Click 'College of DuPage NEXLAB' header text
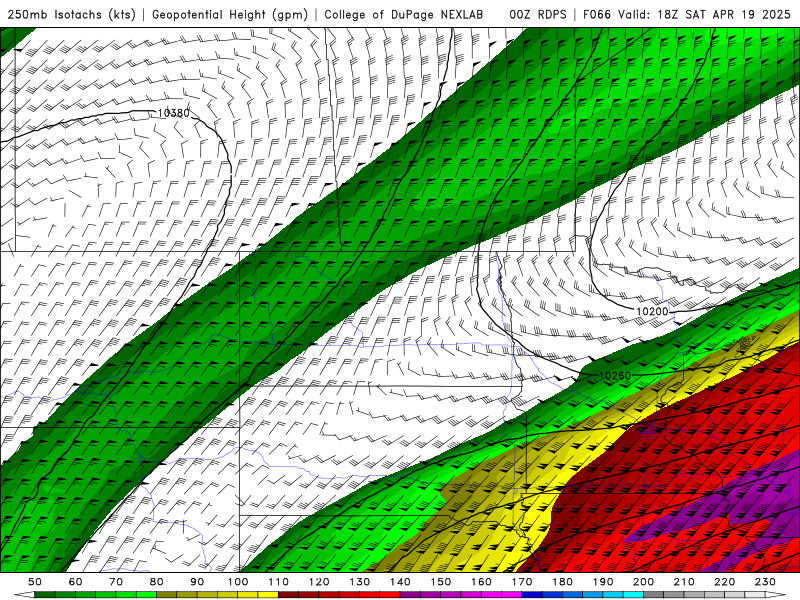Image resolution: width=800 pixels, height=600 pixels. click(x=404, y=14)
